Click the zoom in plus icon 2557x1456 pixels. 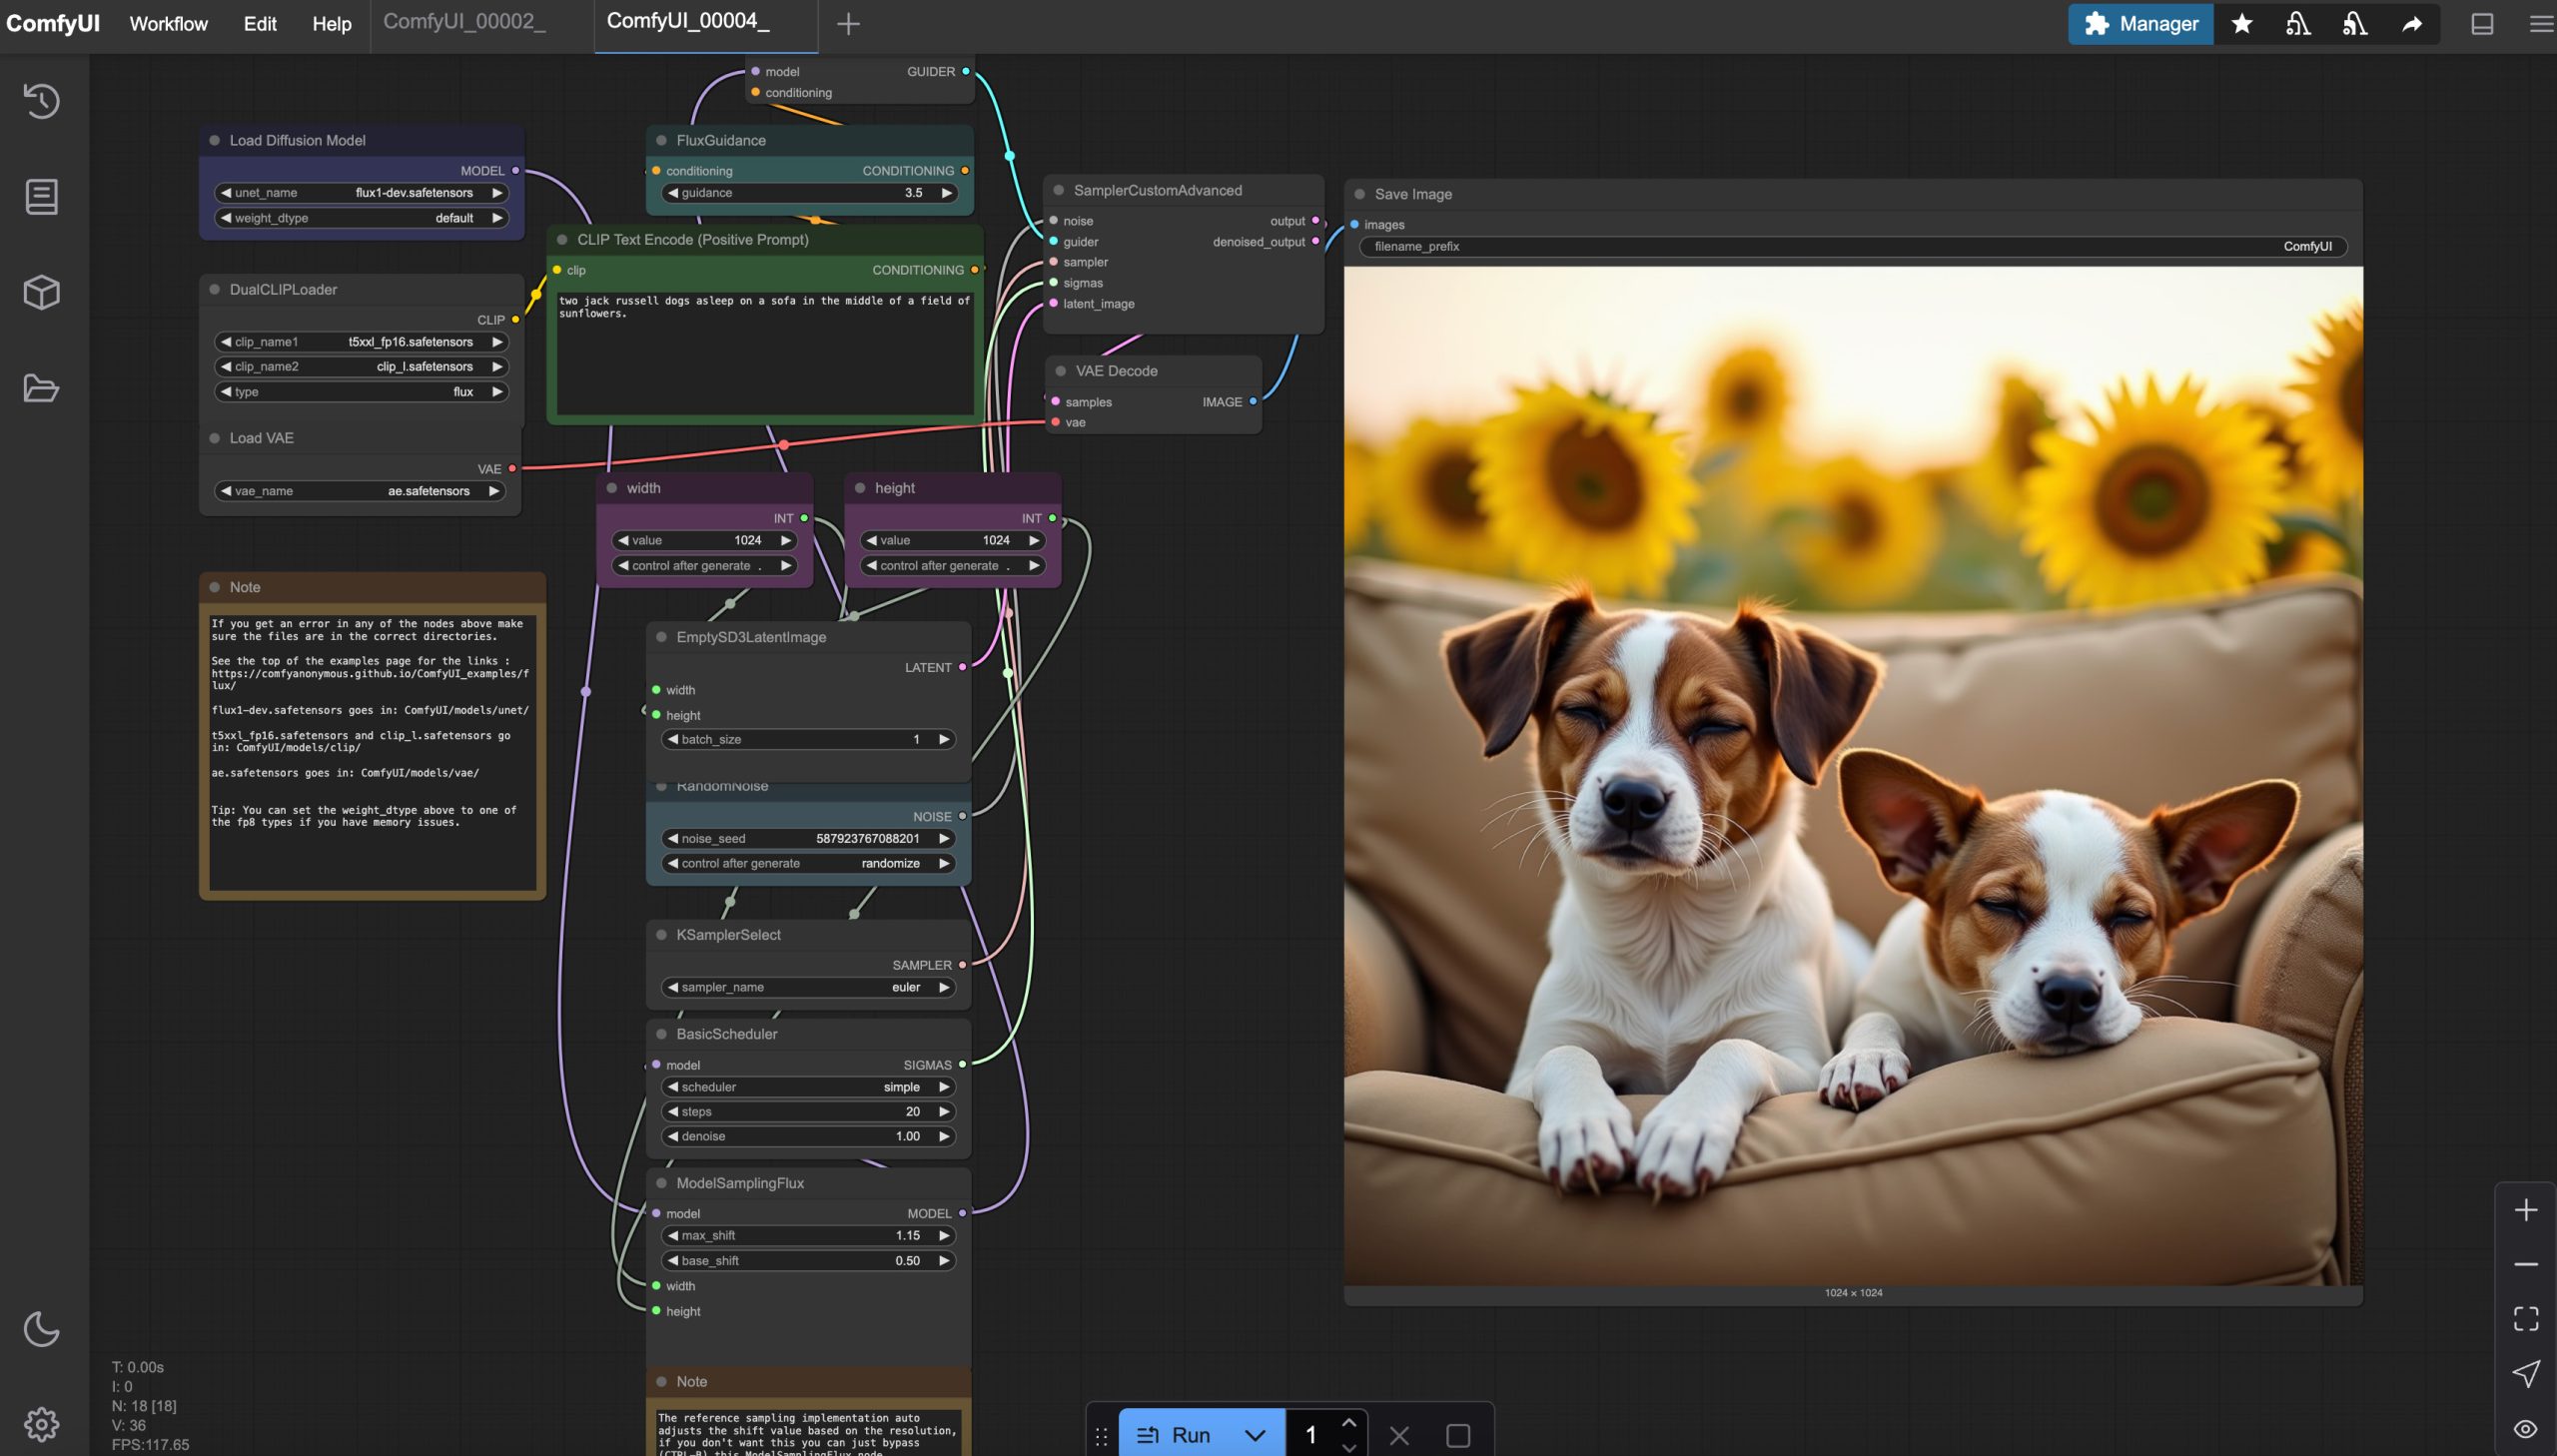click(x=2525, y=1210)
